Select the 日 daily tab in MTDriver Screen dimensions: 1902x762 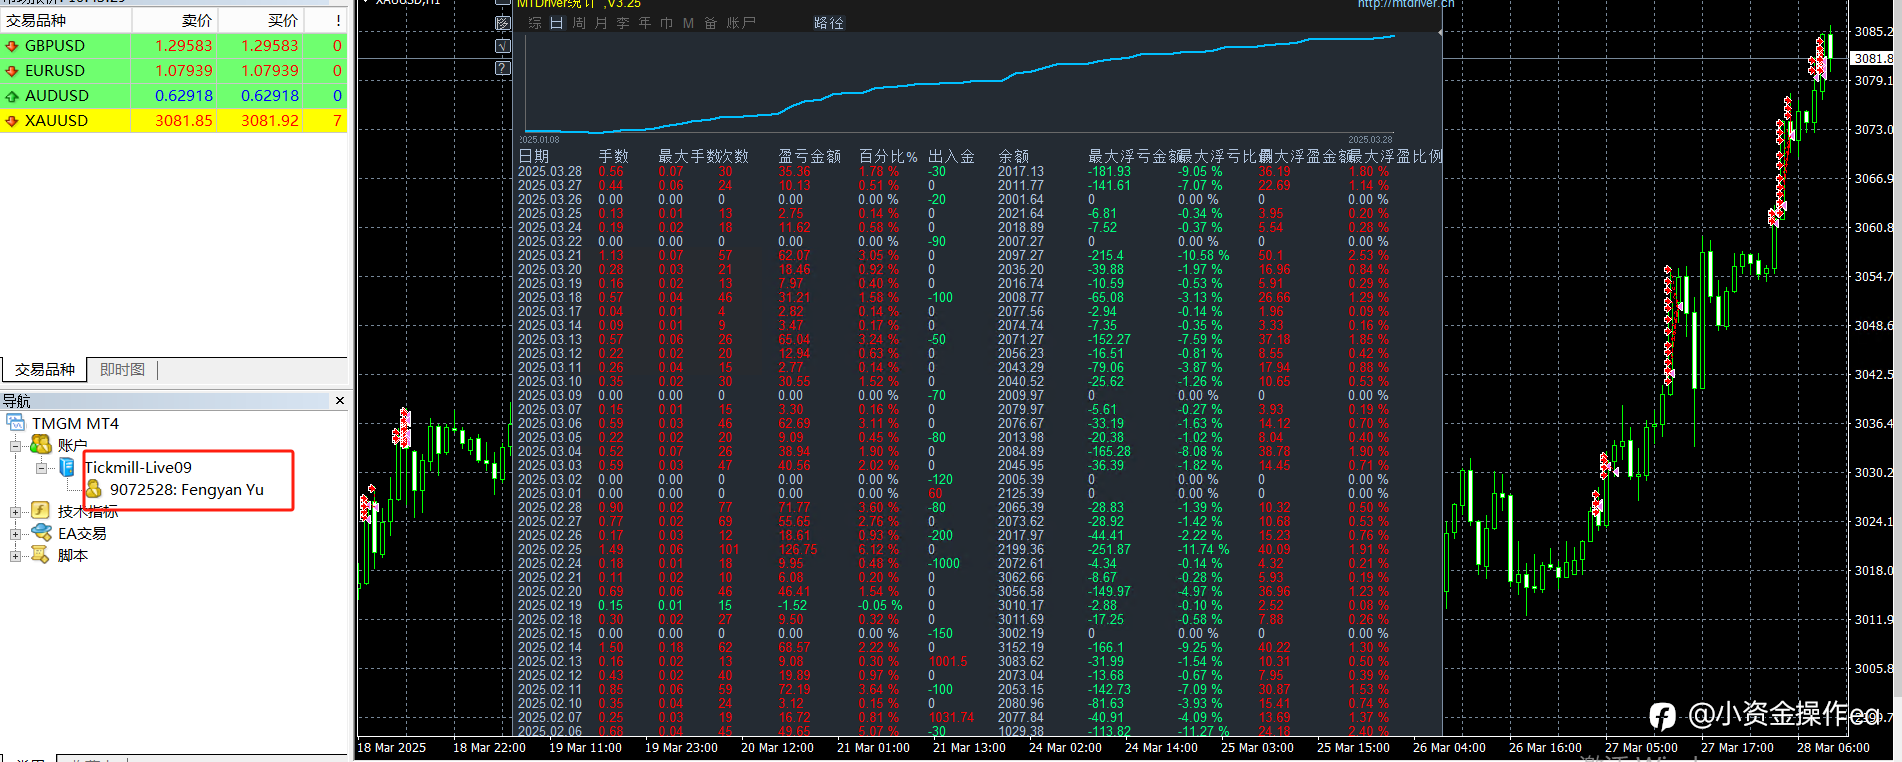[x=557, y=23]
